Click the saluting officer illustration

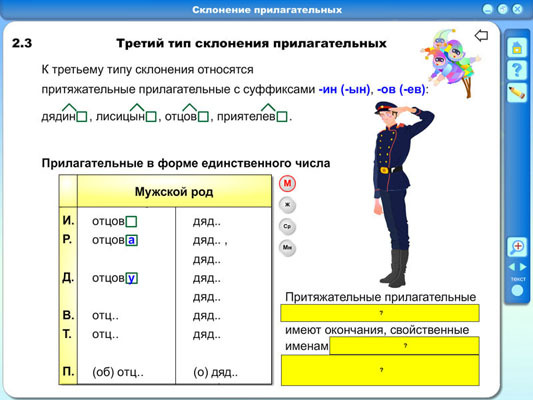pyautogui.click(x=400, y=194)
